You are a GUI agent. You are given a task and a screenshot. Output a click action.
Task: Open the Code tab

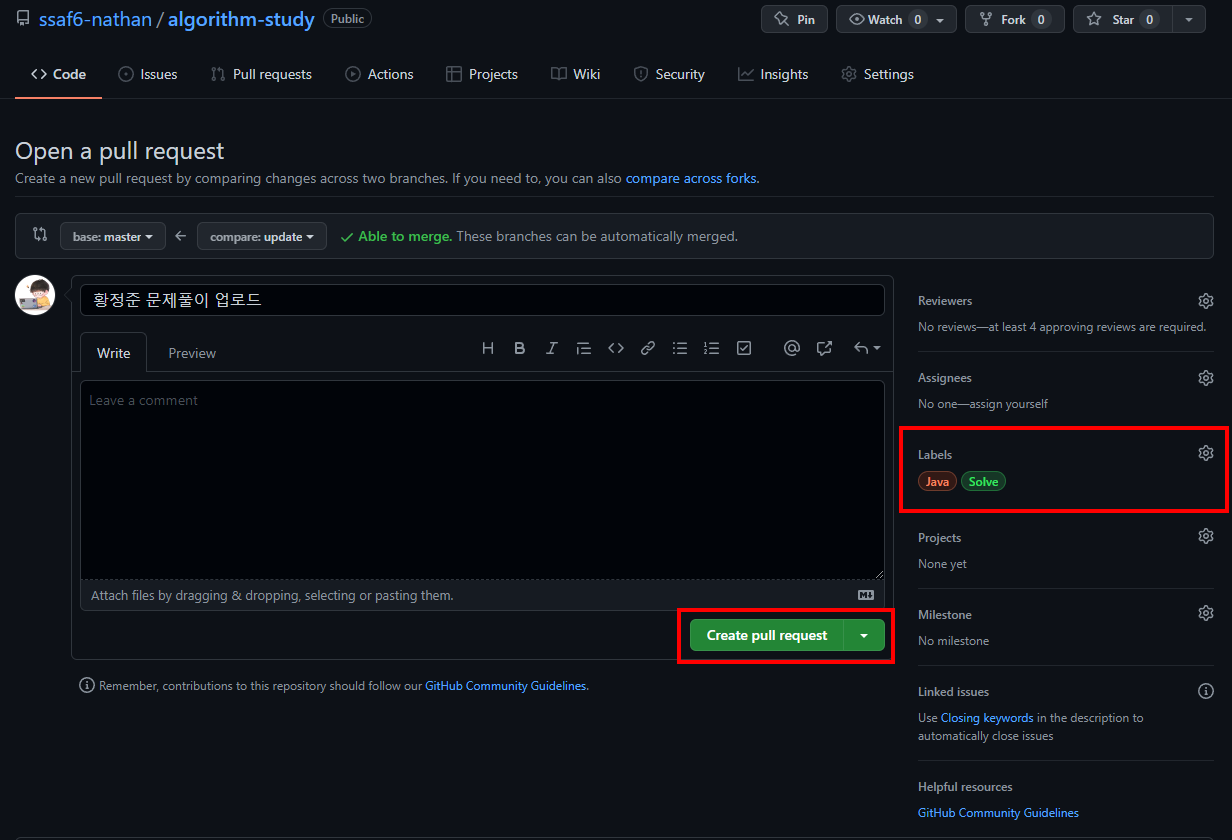58,74
